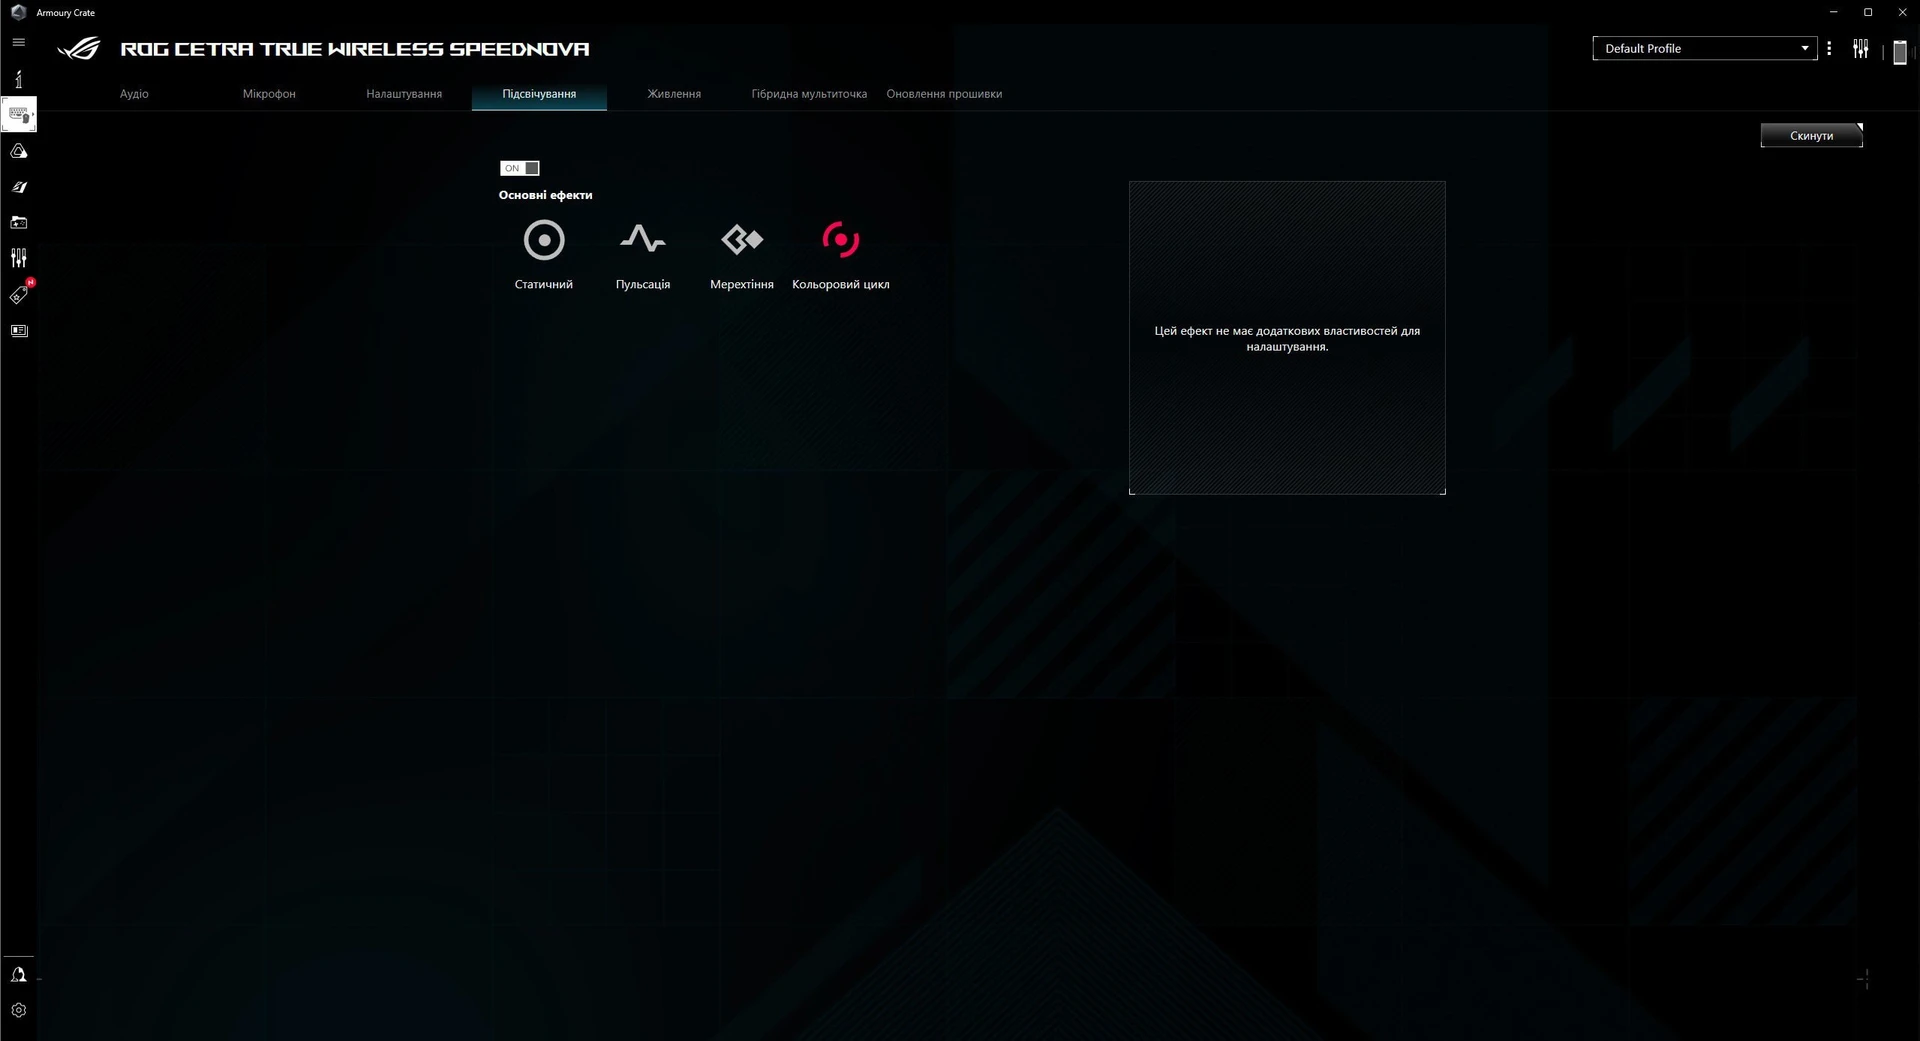This screenshot has height=1041, width=1920.
Task: Open the hamburger menu in sidebar
Action: coord(18,42)
